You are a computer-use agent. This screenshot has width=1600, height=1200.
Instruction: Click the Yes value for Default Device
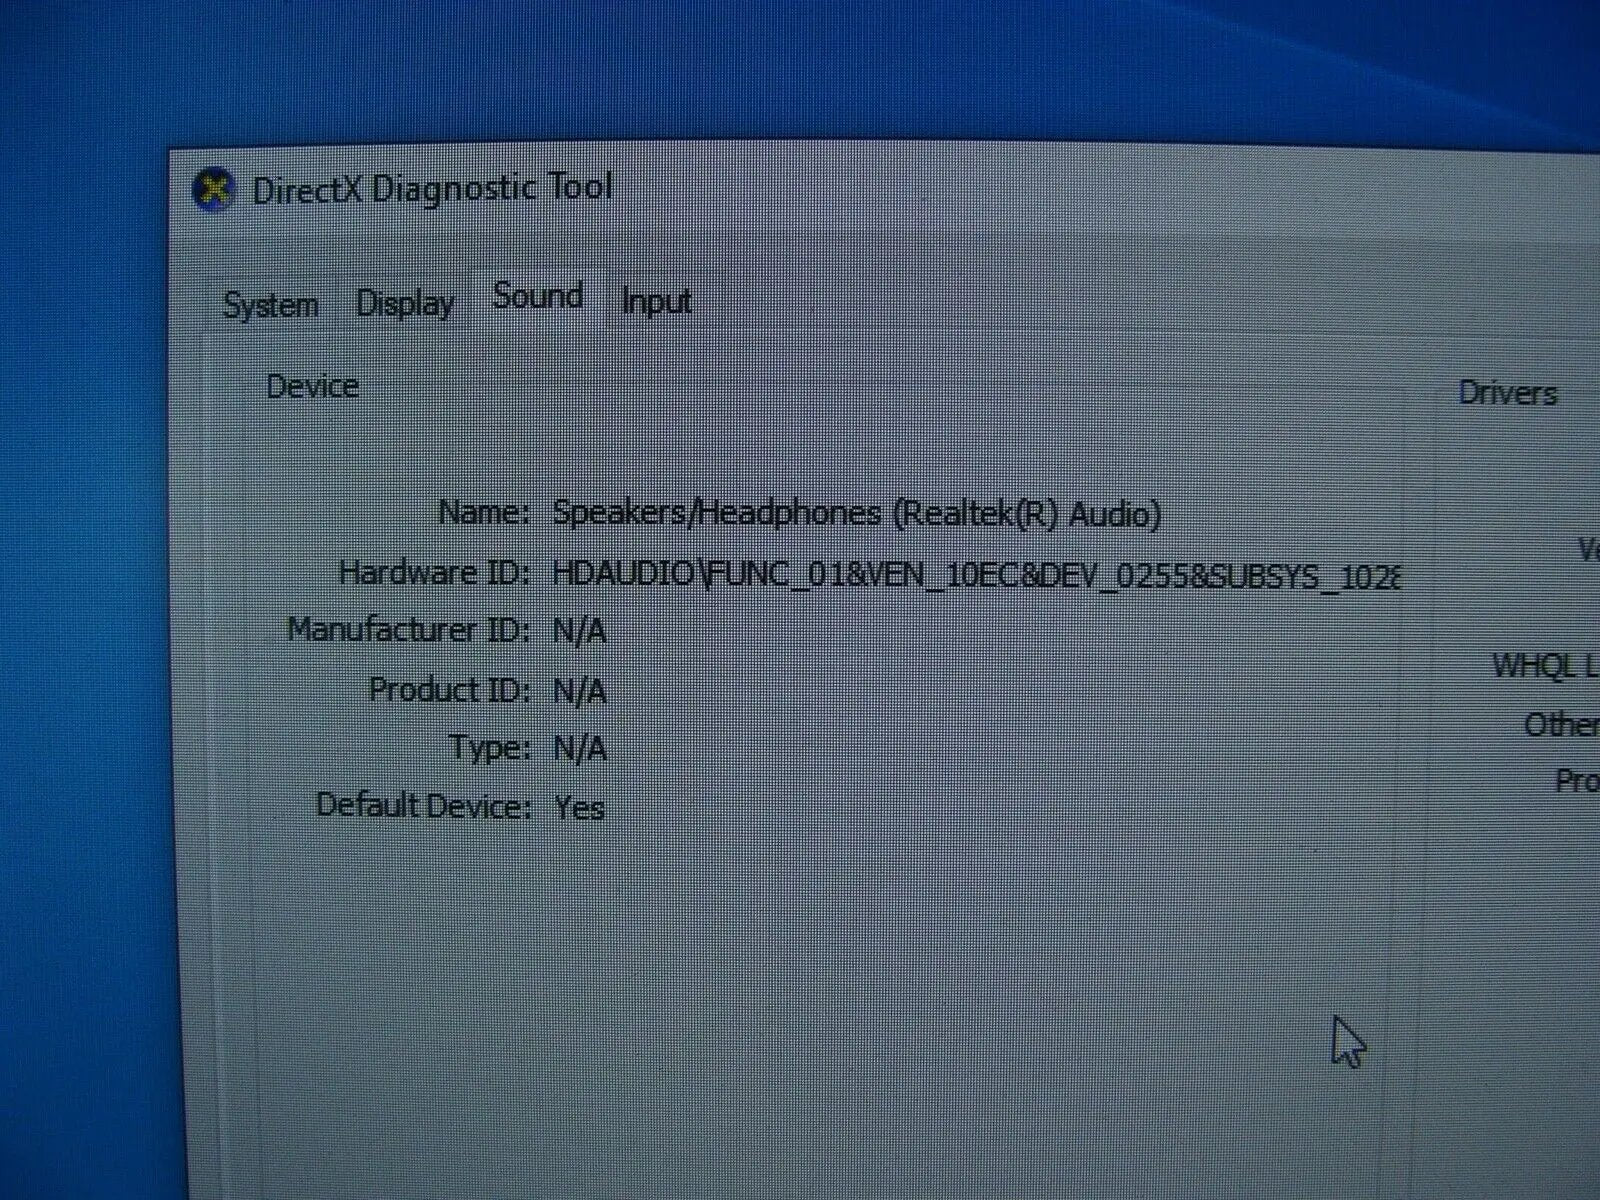coord(580,807)
